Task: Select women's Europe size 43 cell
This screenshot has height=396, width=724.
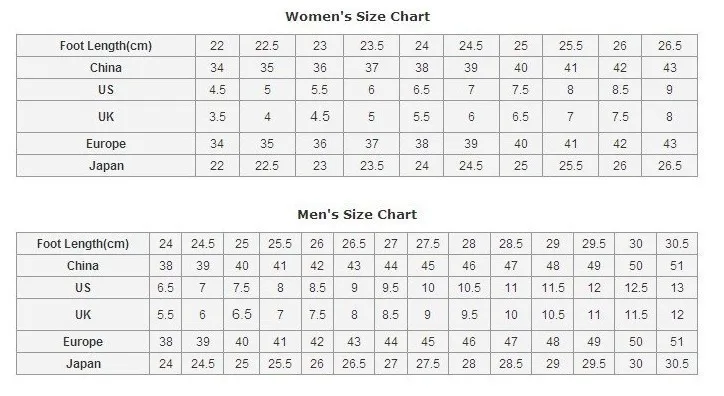Action: point(670,144)
